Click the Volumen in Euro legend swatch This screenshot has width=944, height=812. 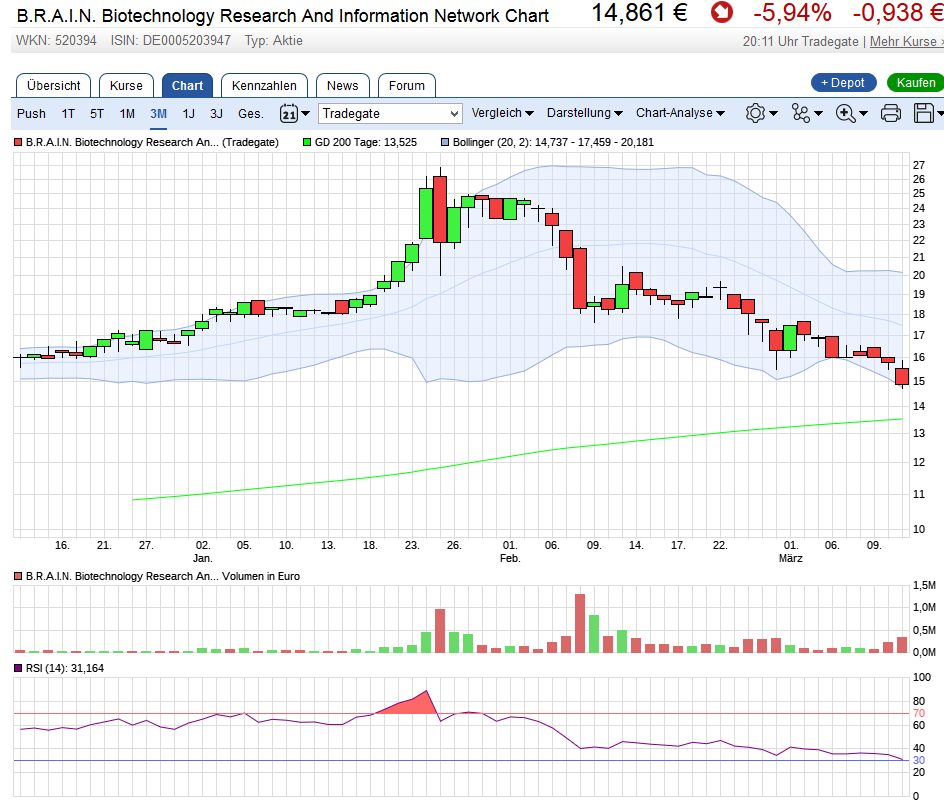18,577
